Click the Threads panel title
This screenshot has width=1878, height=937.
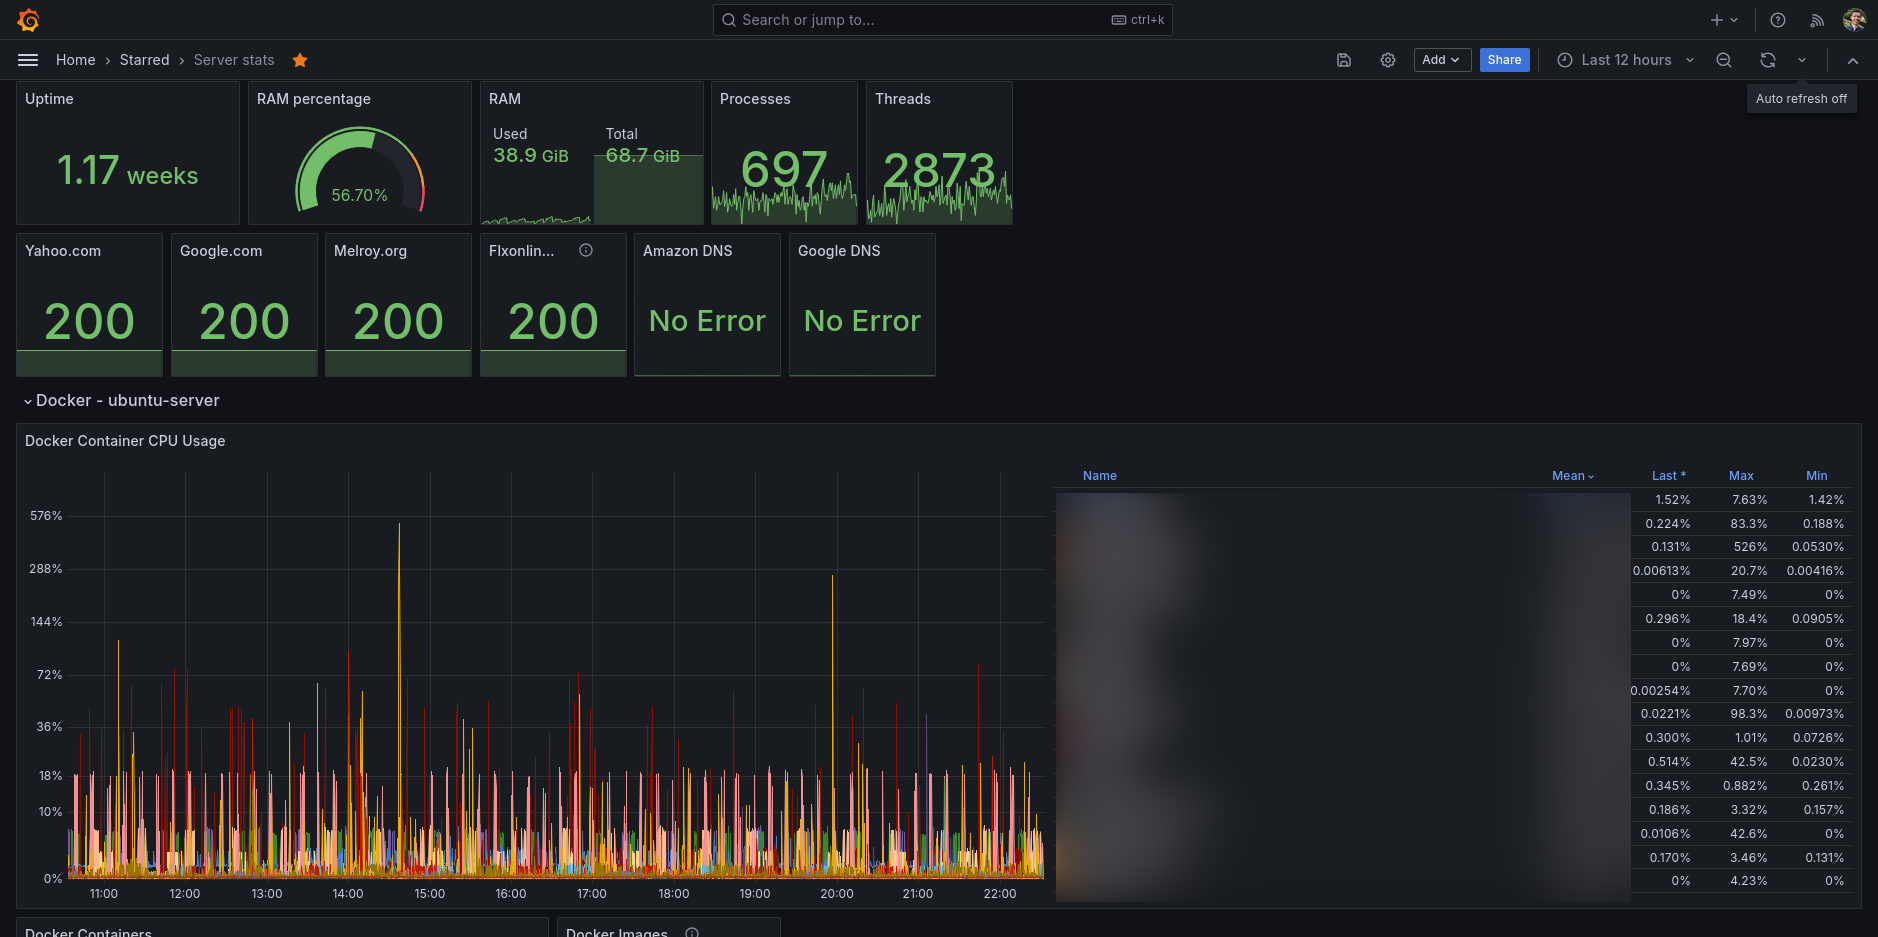(903, 99)
